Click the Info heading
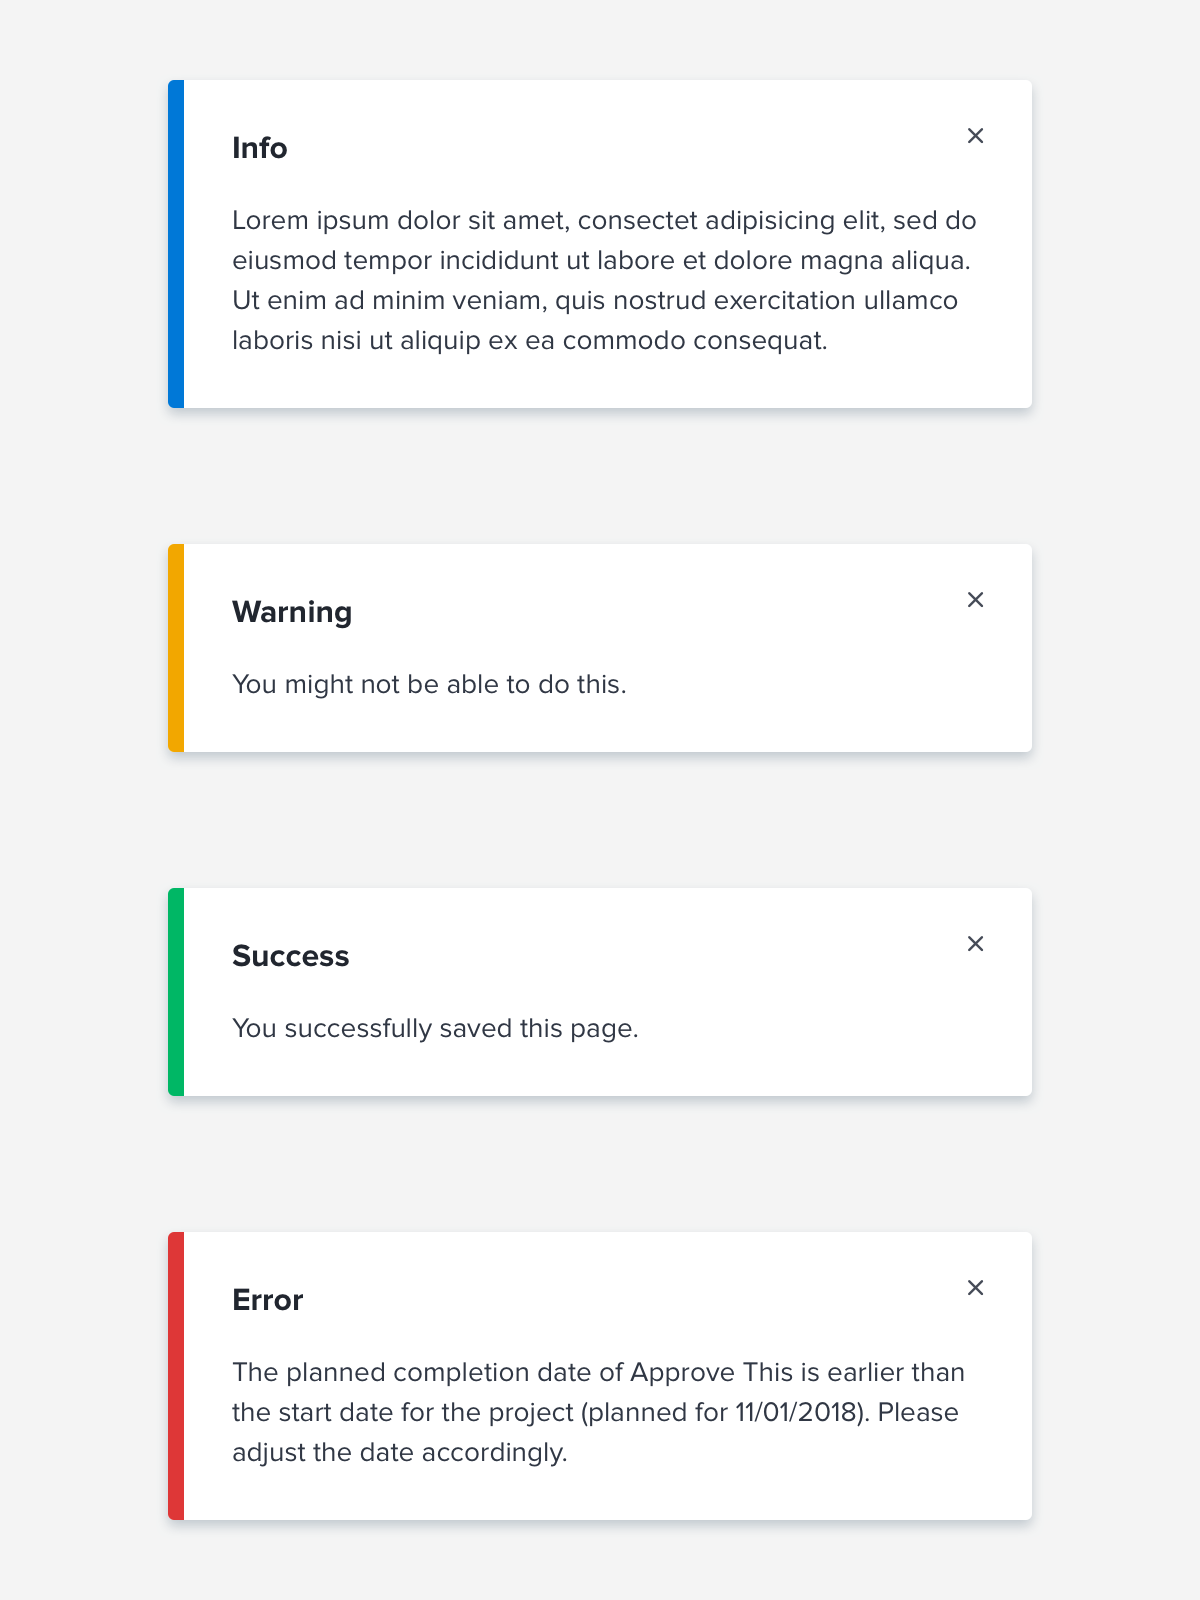 pyautogui.click(x=260, y=148)
